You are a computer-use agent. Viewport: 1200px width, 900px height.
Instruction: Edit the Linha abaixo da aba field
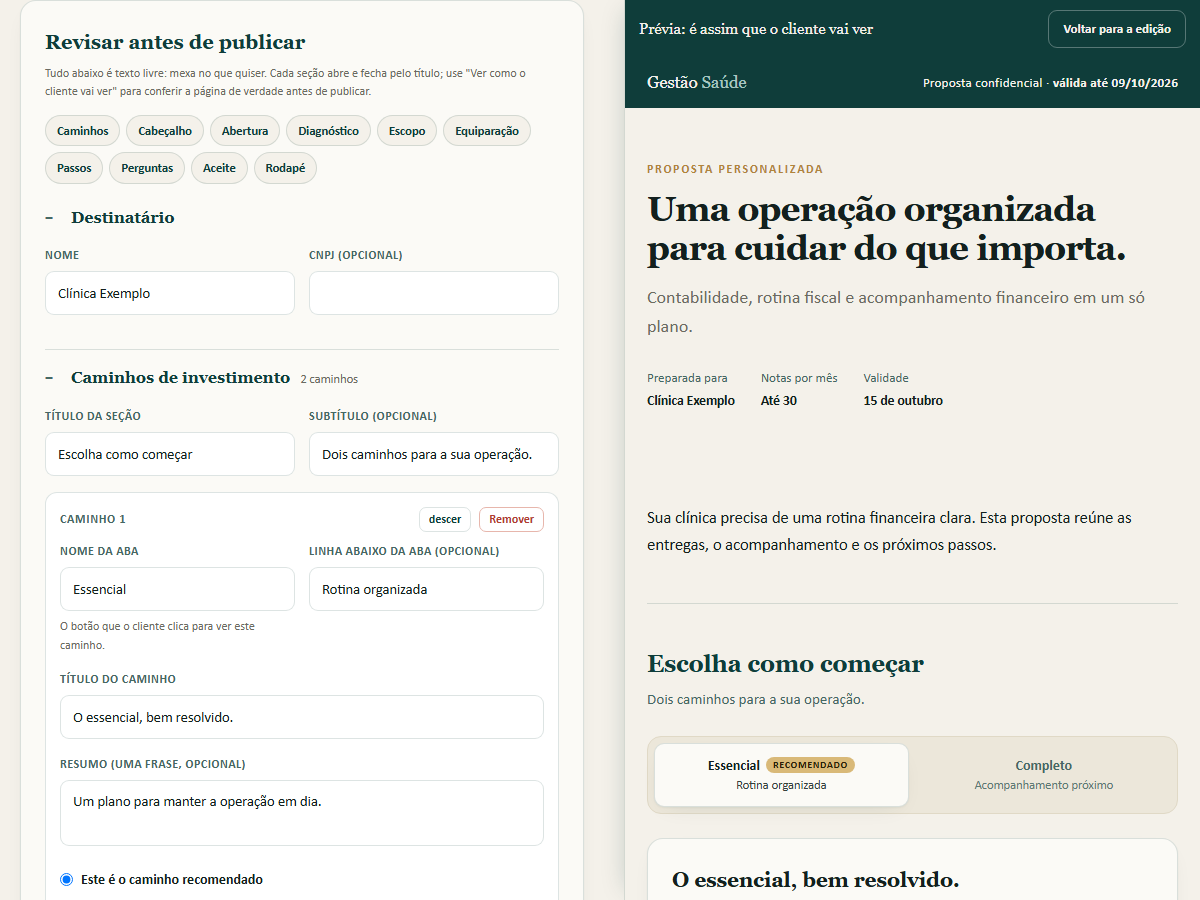point(426,589)
